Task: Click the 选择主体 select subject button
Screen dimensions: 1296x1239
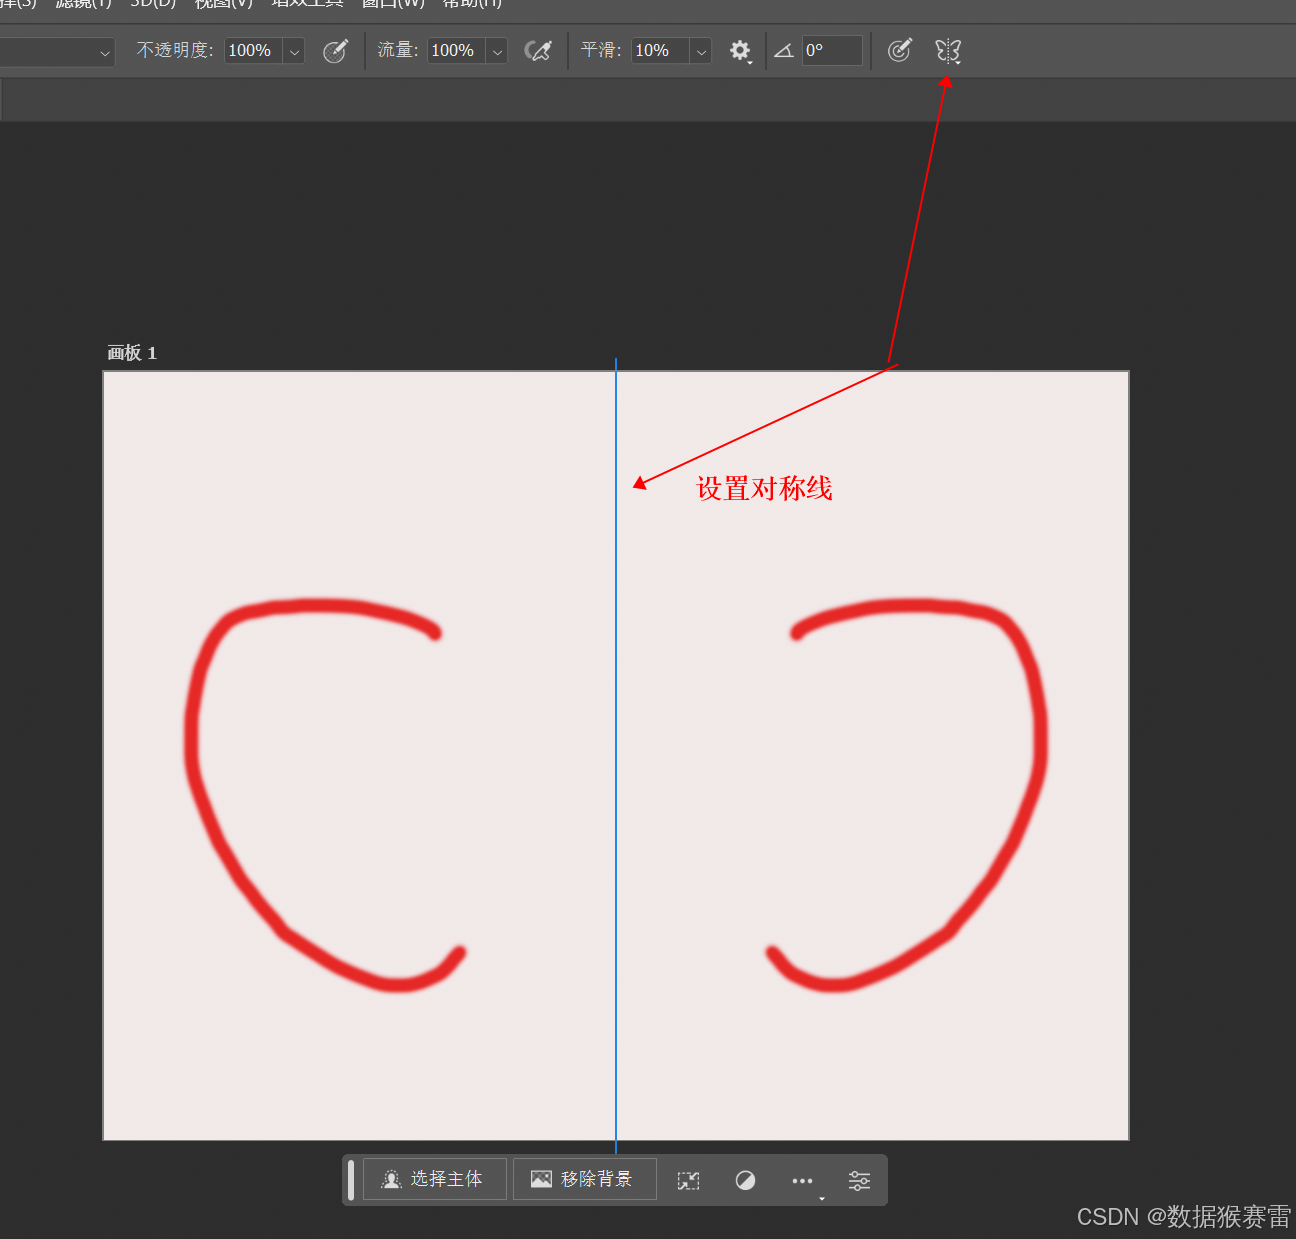Action: pyautogui.click(x=435, y=1179)
